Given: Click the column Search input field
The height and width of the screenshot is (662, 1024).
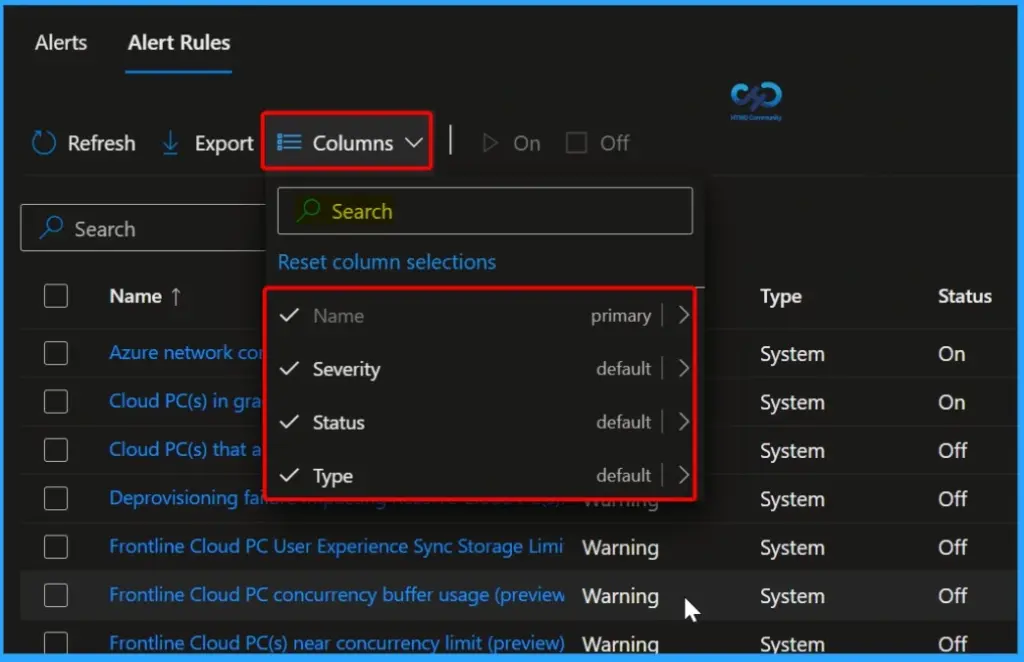Looking at the screenshot, I should pyautogui.click(x=485, y=211).
